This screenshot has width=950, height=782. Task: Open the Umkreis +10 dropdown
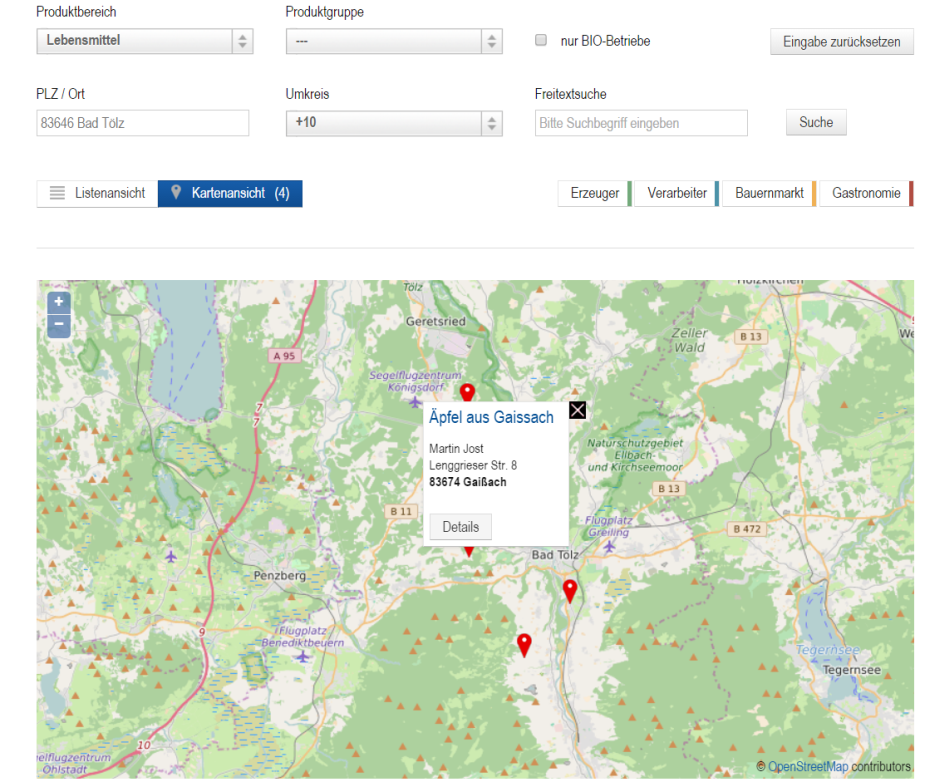pos(393,123)
